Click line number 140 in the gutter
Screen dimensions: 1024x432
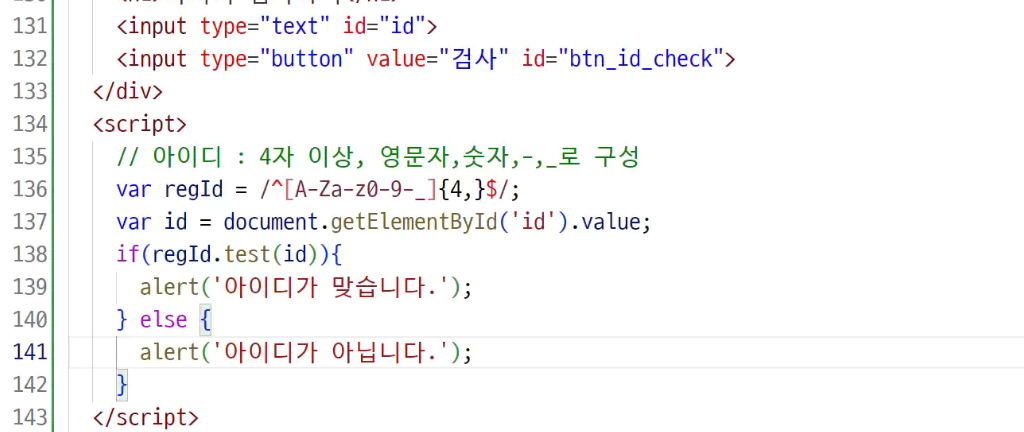(x=30, y=320)
